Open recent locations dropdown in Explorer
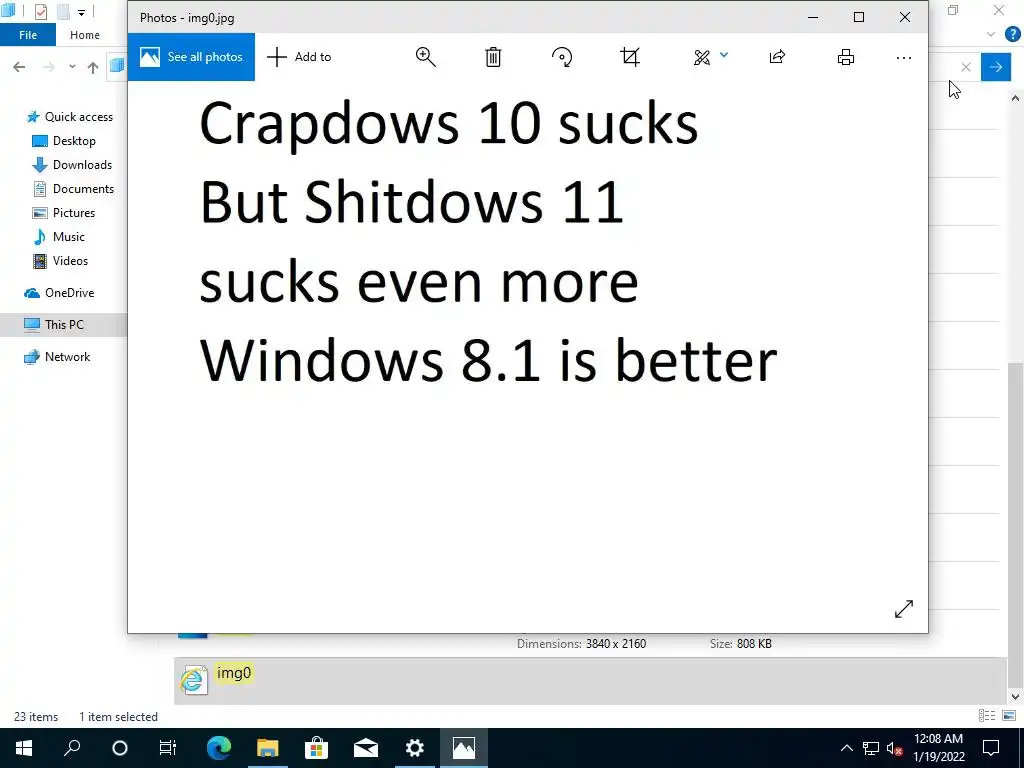This screenshot has height=768, width=1024. (72, 67)
